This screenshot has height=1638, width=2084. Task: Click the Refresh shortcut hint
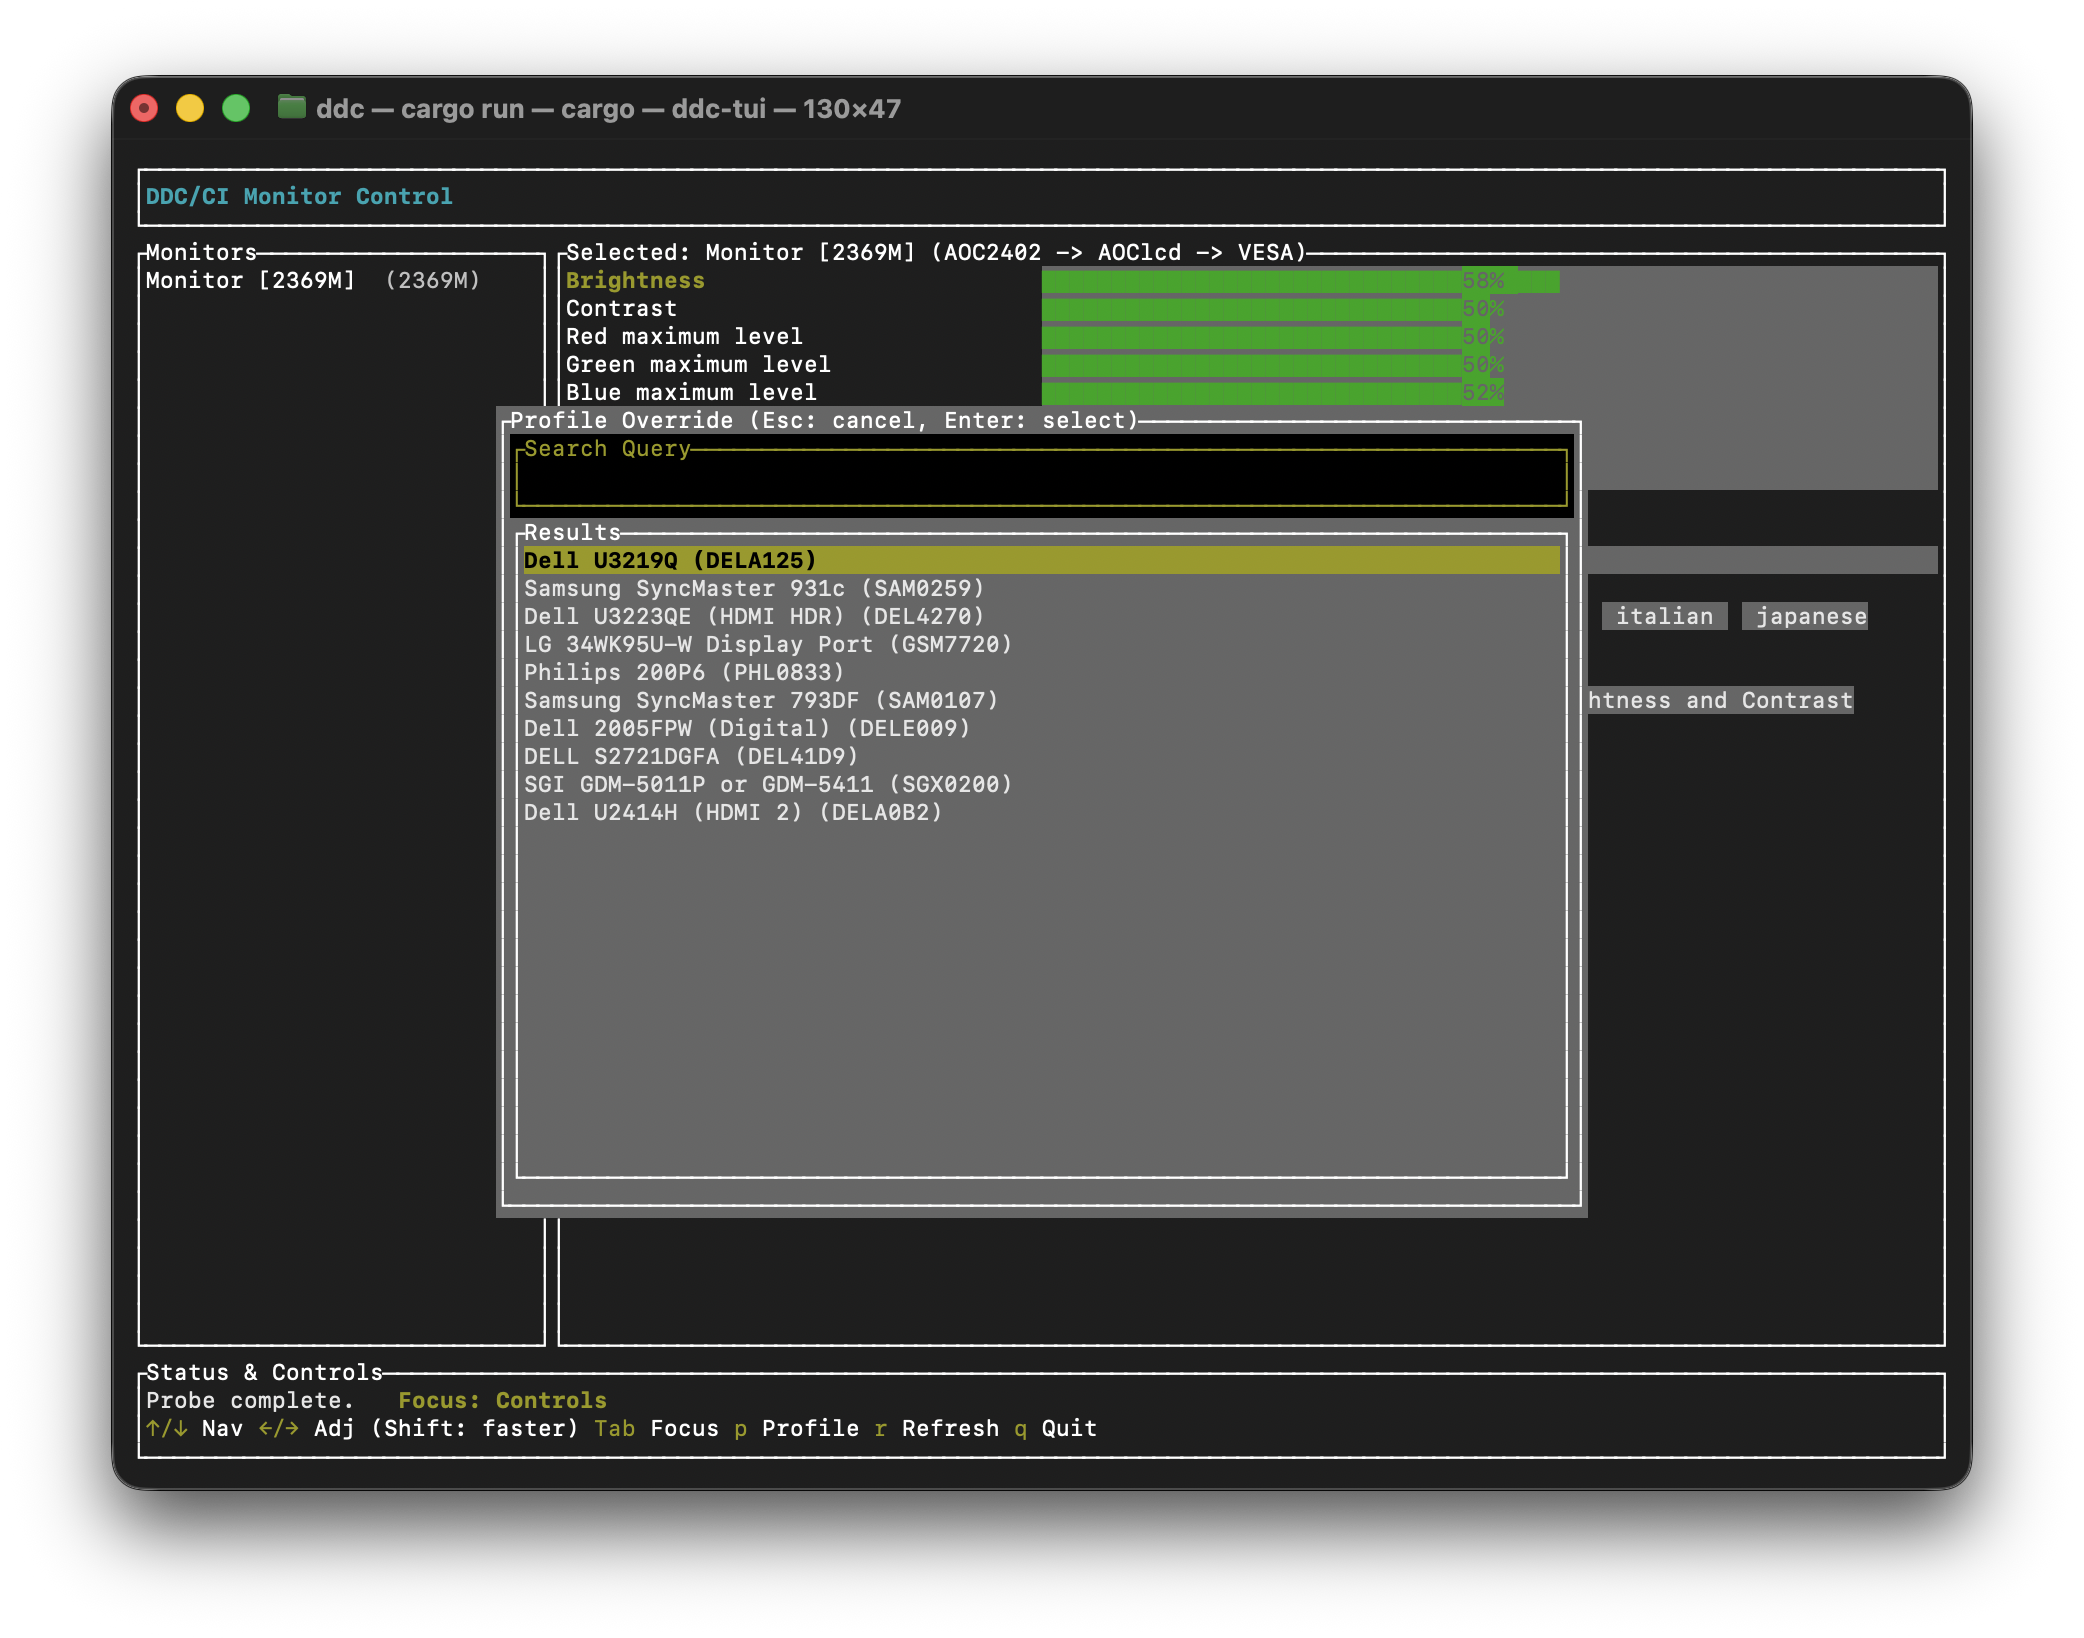(x=936, y=1428)
